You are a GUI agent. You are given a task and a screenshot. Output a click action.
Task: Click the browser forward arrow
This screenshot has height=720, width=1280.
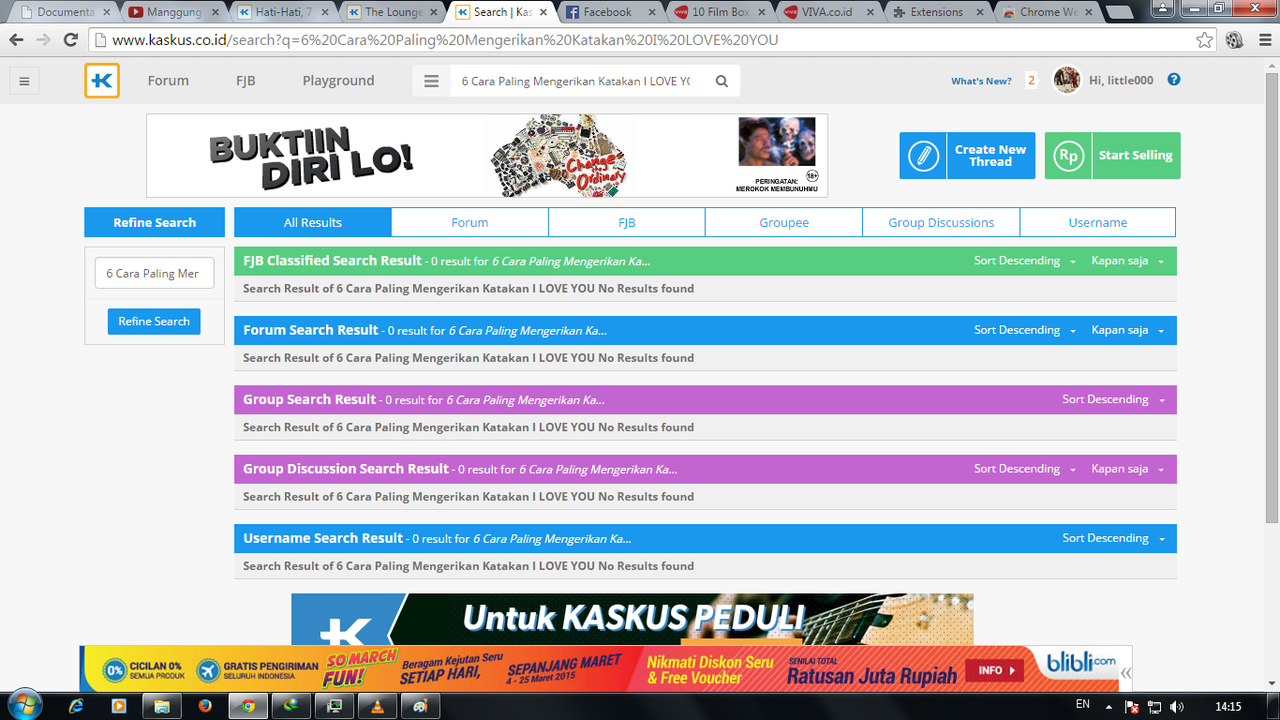point(43,40)
